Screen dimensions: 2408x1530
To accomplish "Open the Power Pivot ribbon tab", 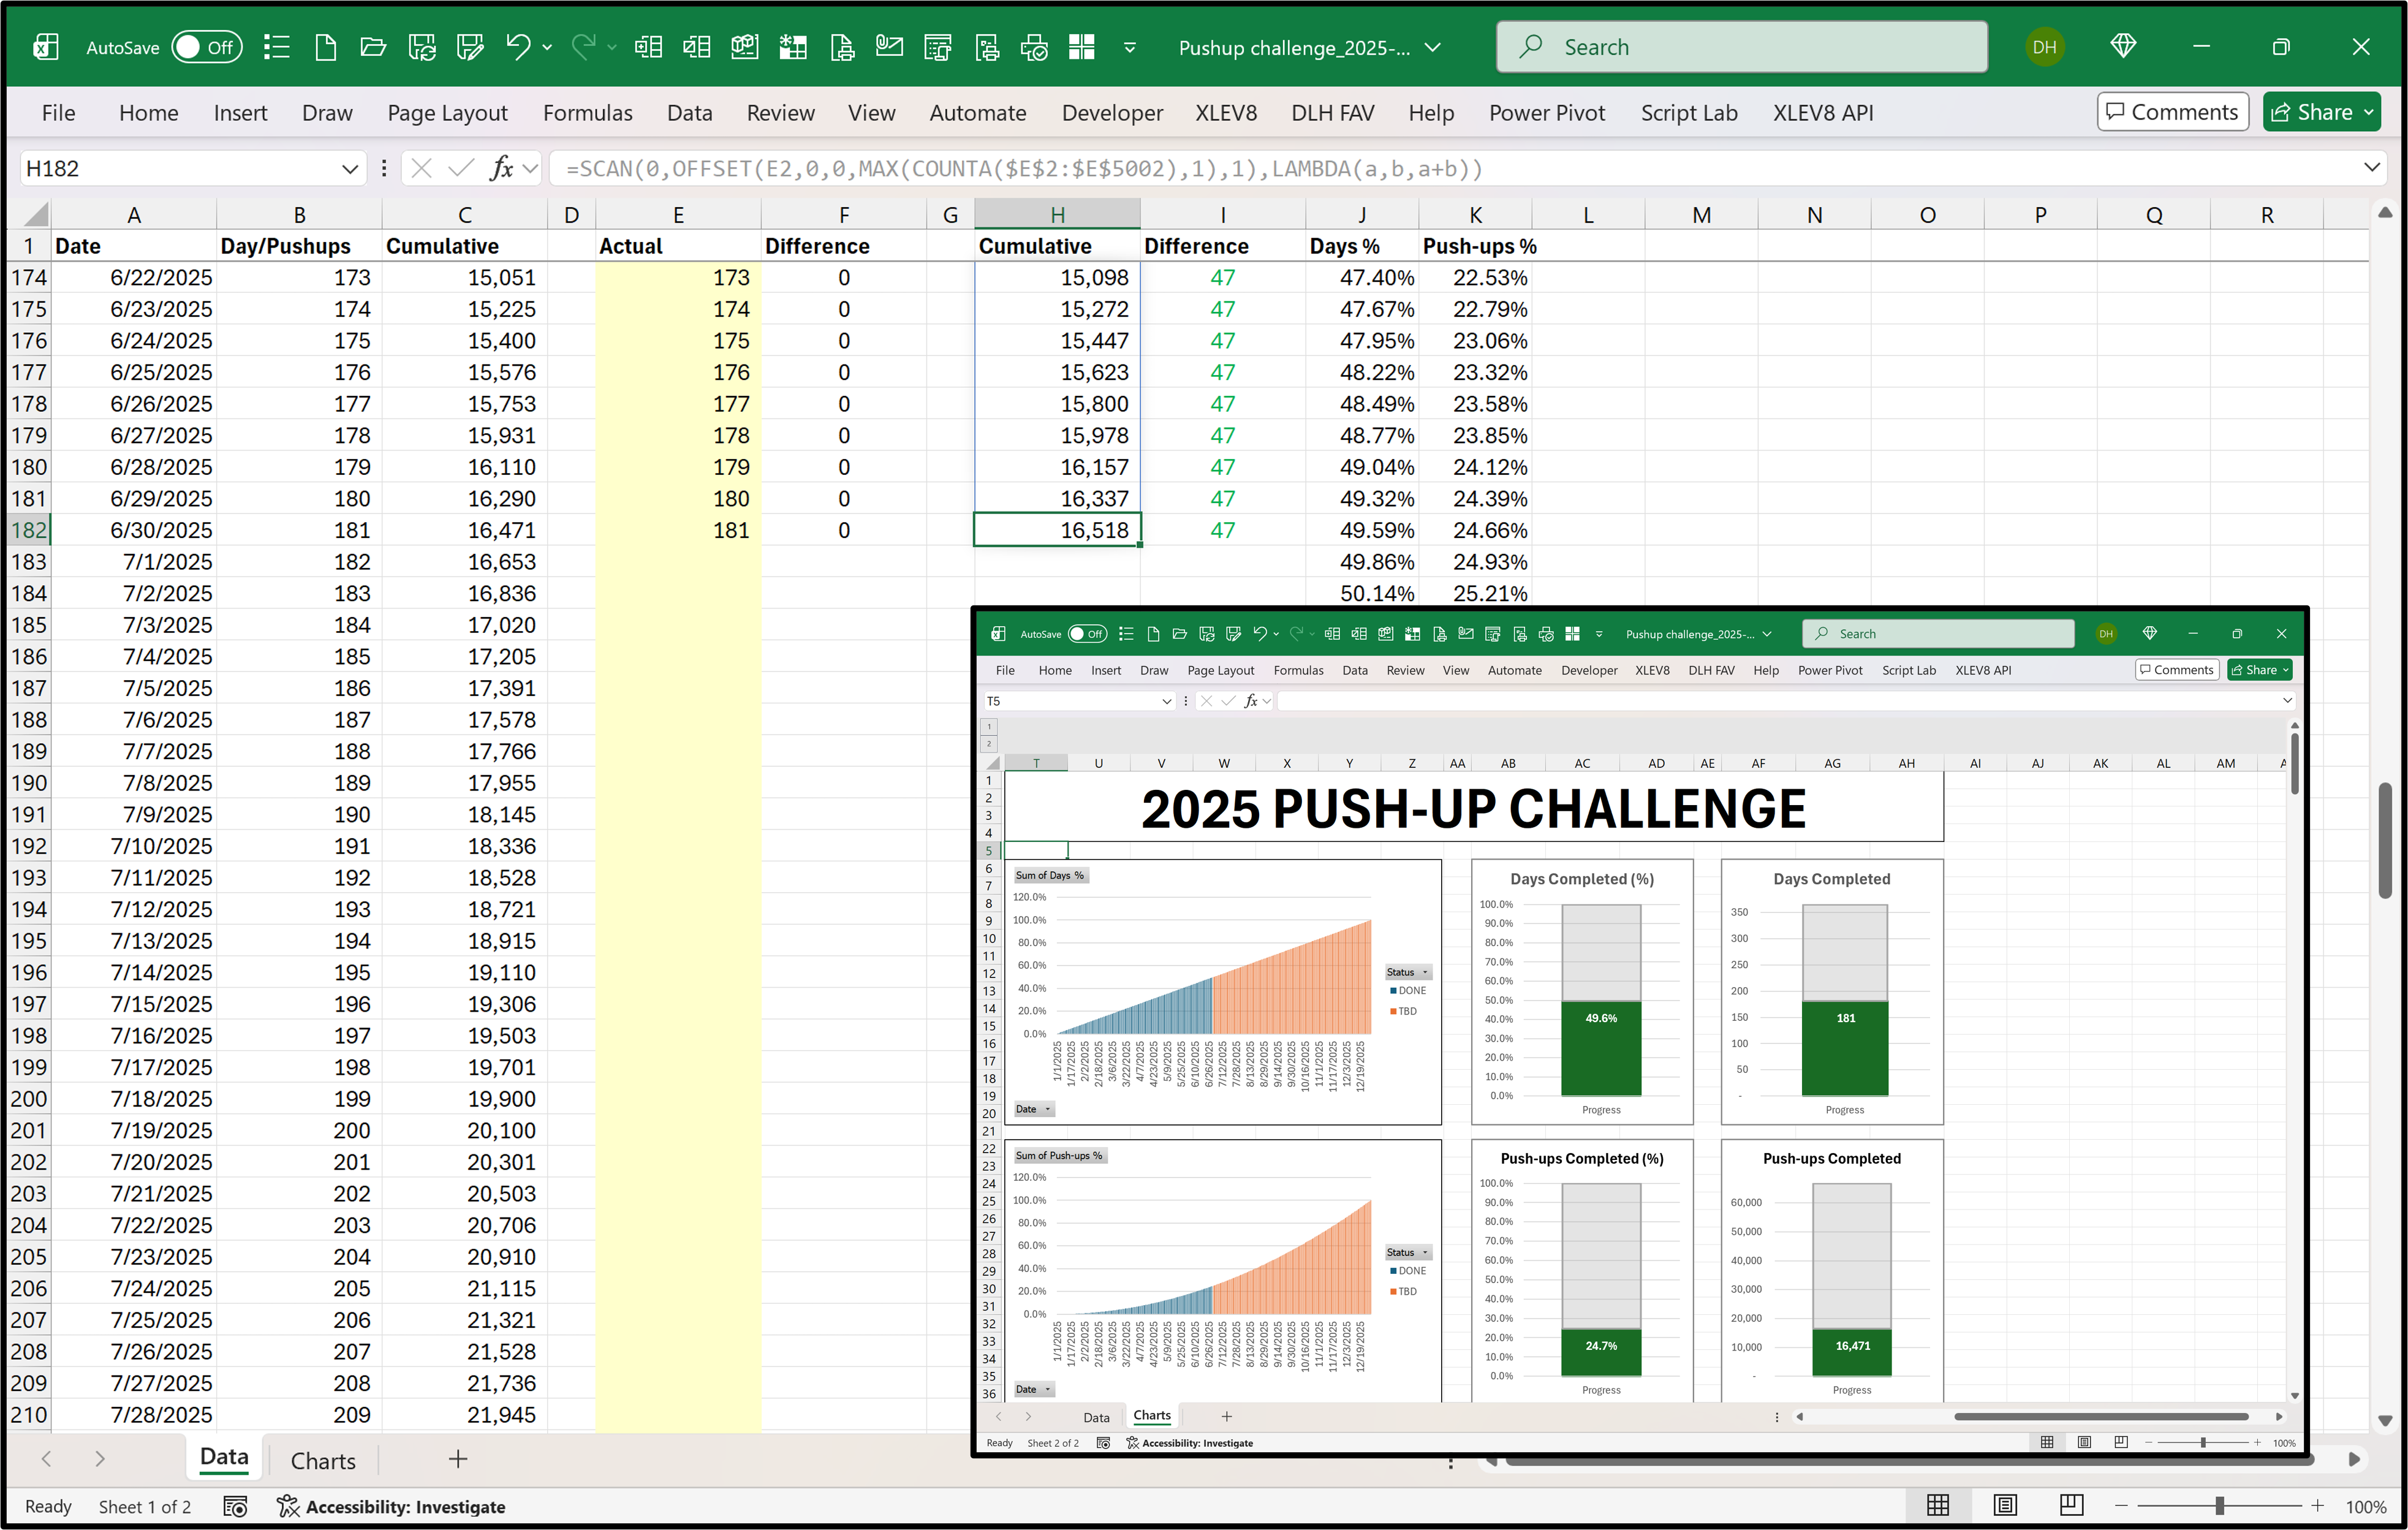I will click(x=1546, y=113).
